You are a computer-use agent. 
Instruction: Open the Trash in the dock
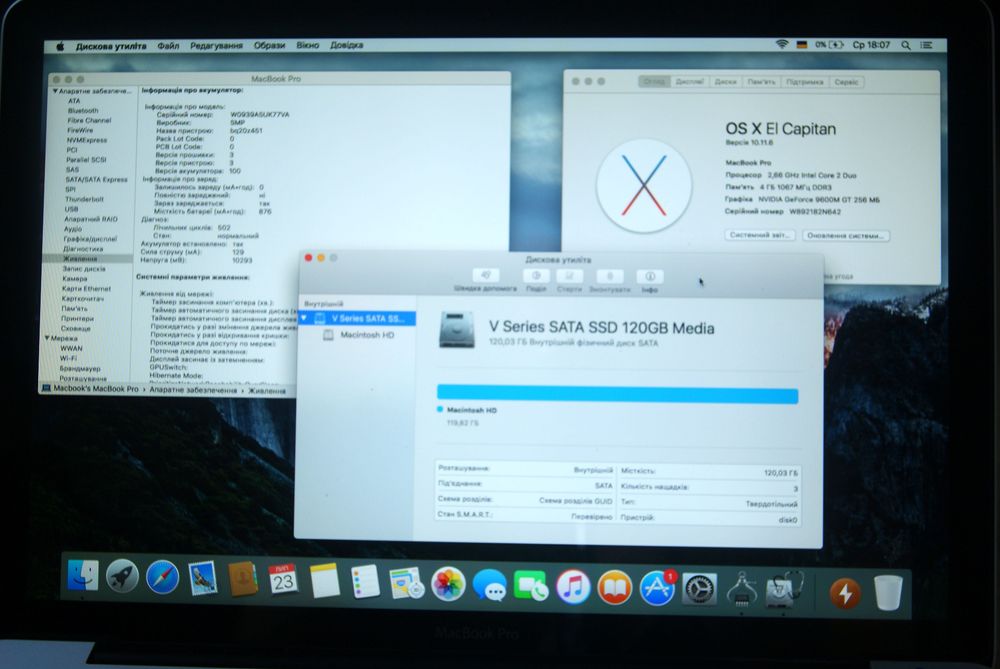click(888, 593)
